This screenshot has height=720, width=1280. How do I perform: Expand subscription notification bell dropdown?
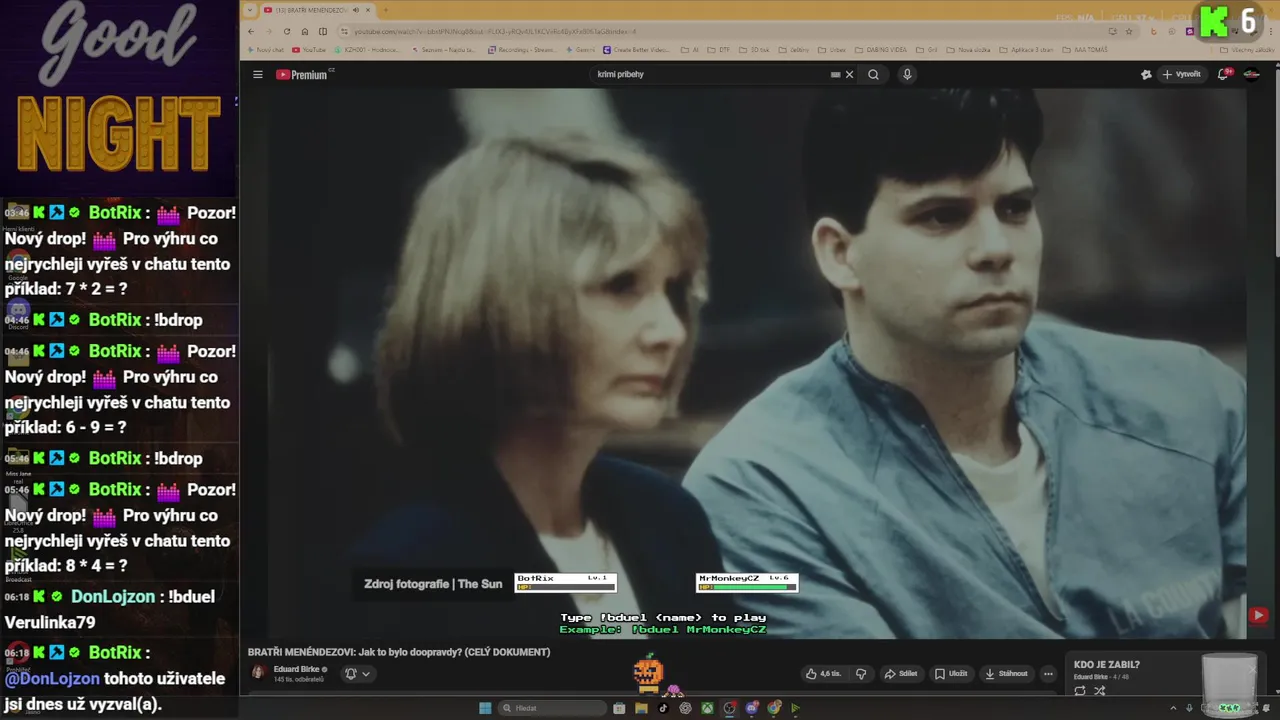(x=357, y=674)
